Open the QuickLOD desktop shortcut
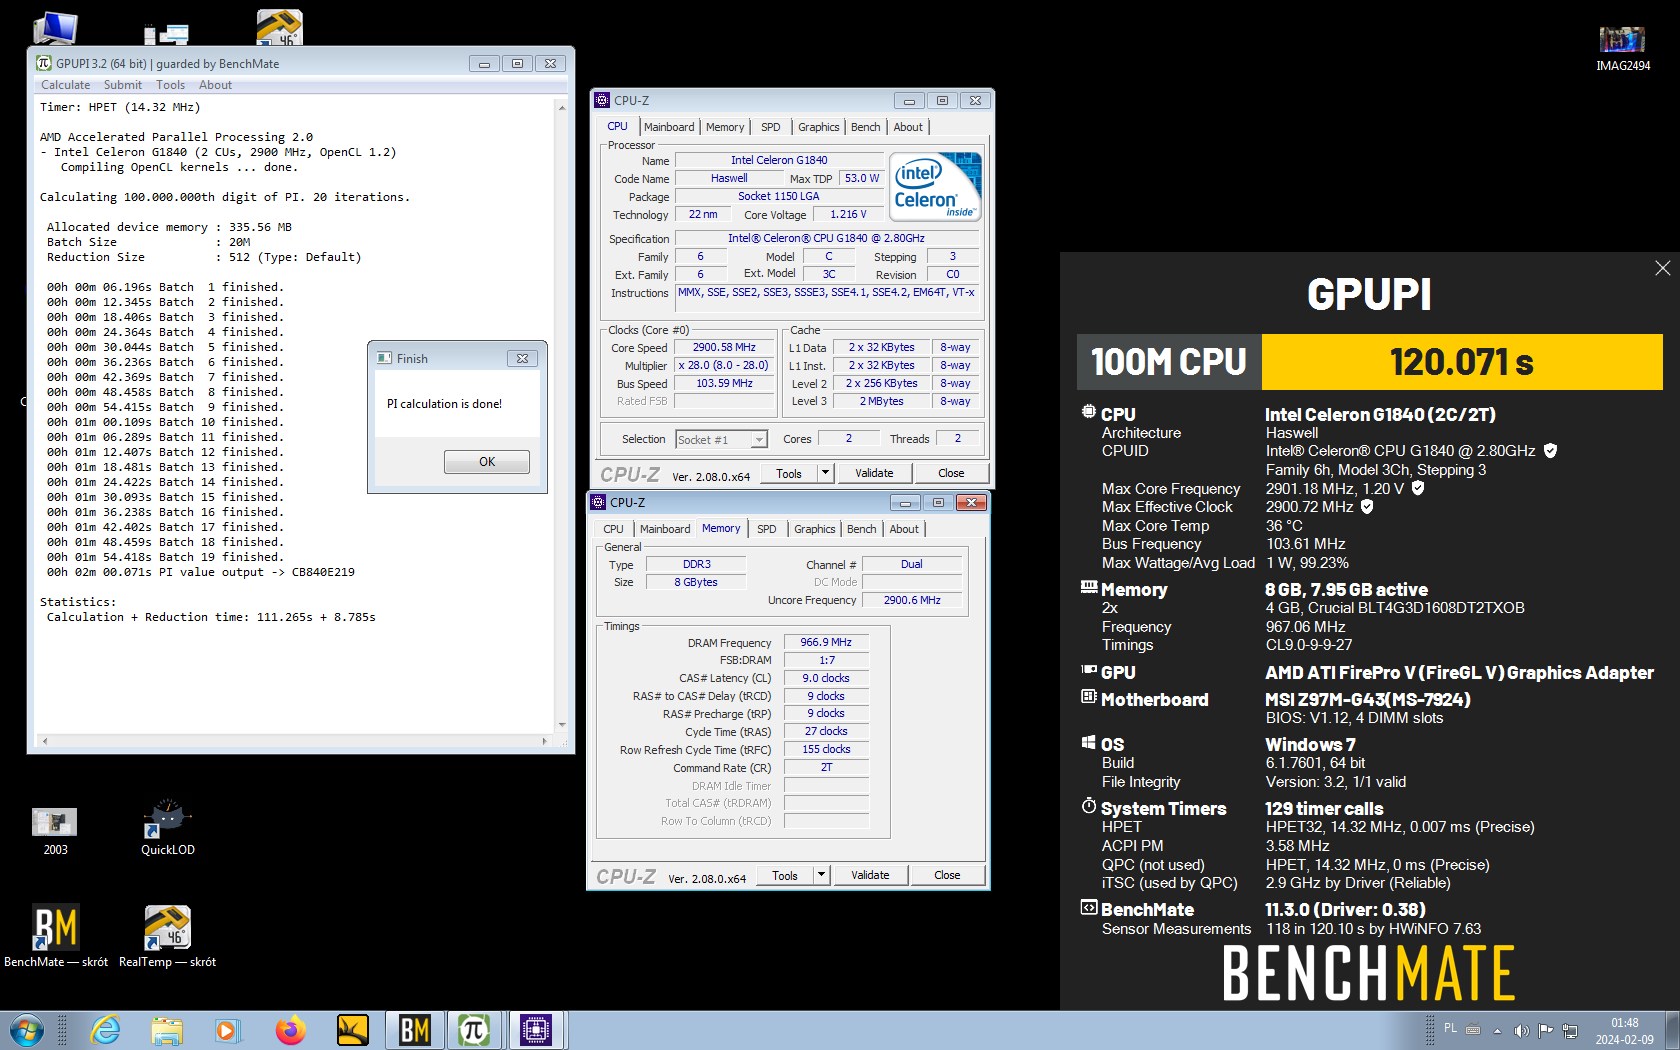This screenshot has height=1050, width=1680. pos(167,827)
